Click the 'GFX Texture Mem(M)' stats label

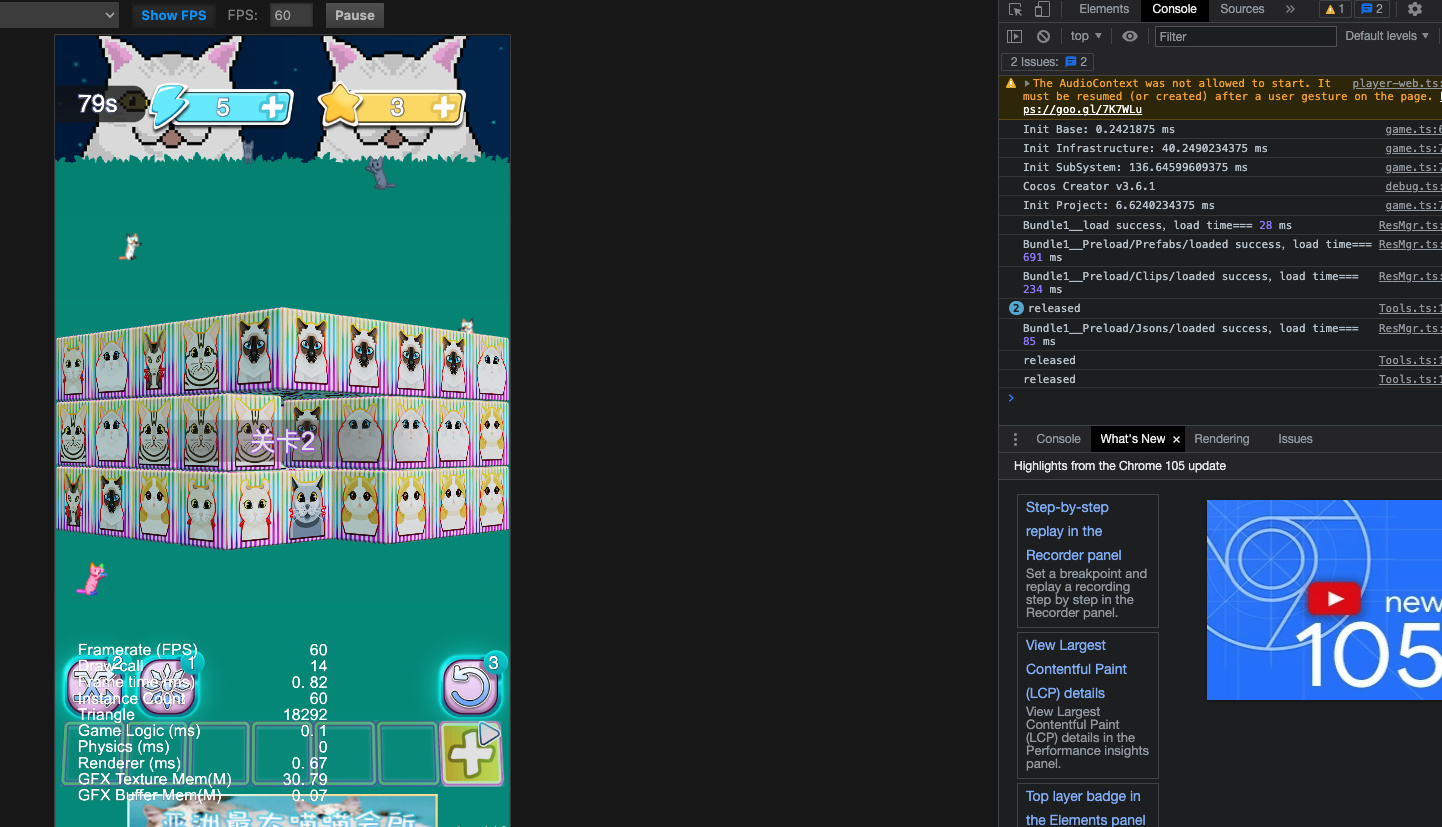point(155,779)
